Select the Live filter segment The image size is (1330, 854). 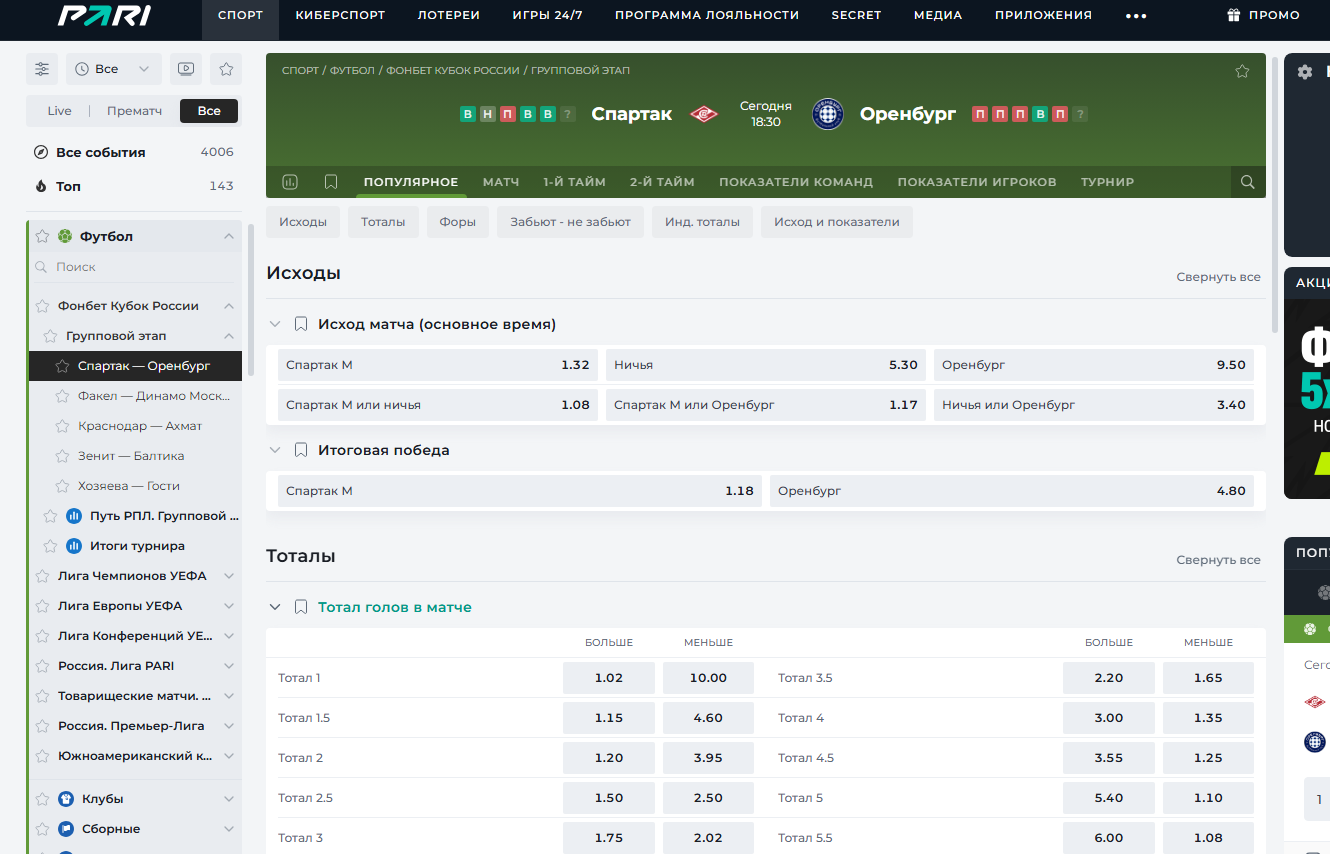[59, 111]
